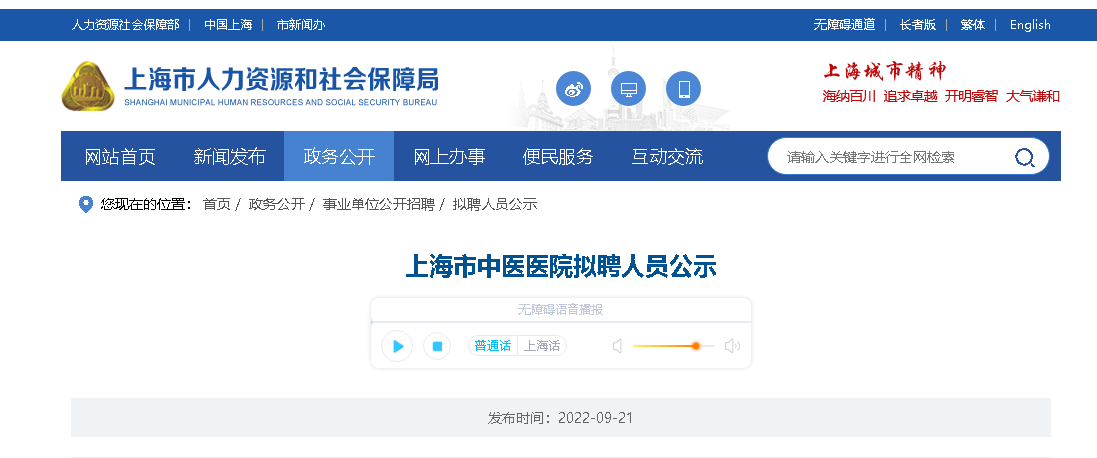1097x458 pixels.
Task: Open the mobile phone version icon
Action: point(684,90)
